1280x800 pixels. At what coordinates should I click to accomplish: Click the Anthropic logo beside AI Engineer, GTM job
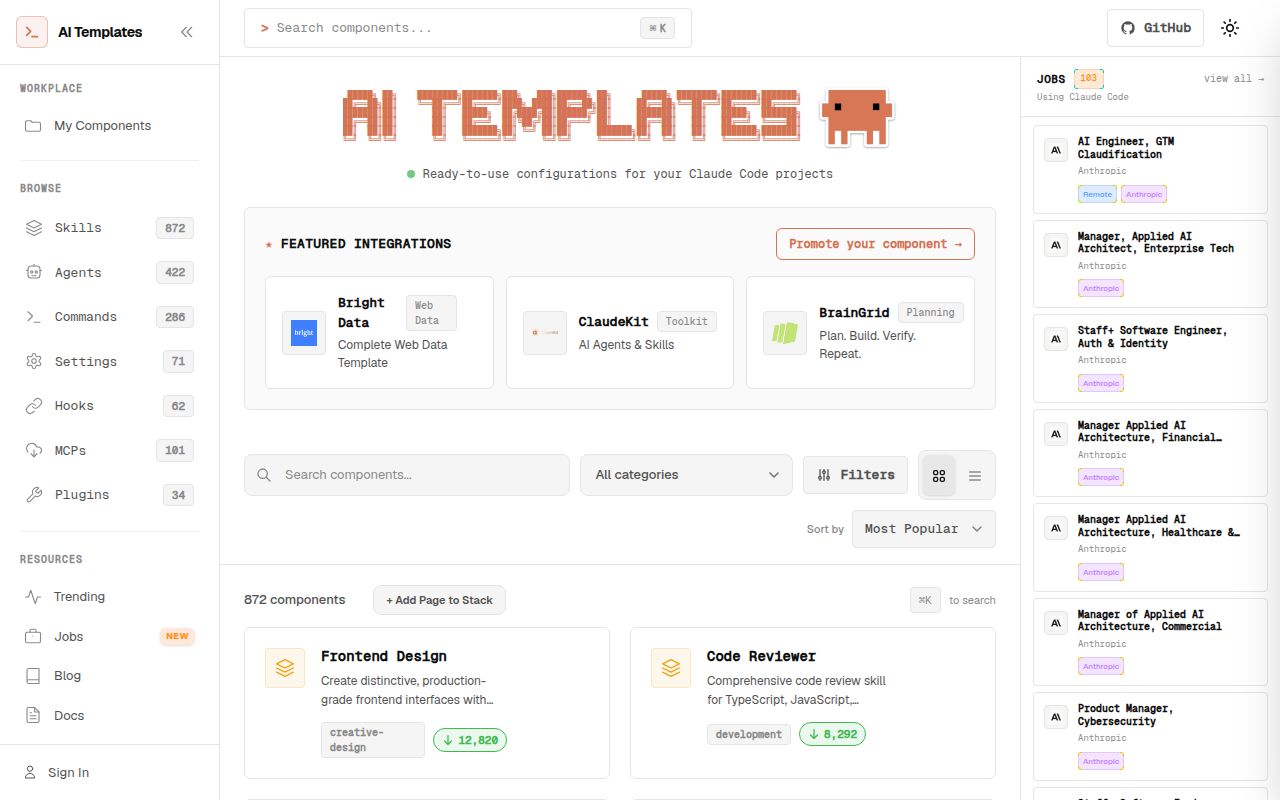click(1056, 150)
